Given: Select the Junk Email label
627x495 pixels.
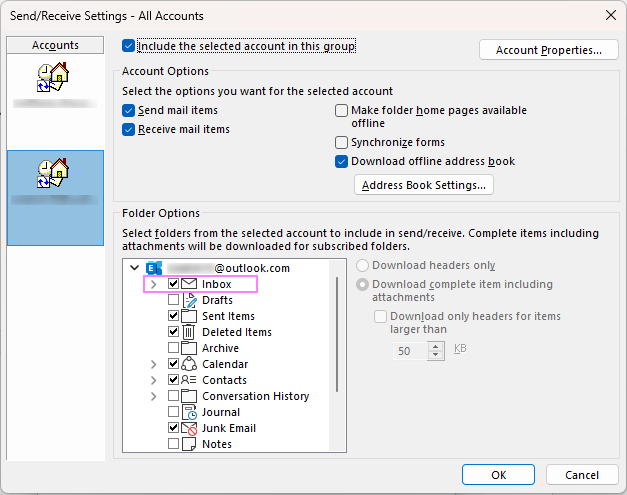Looking at the screenshot, I should 229,428.
